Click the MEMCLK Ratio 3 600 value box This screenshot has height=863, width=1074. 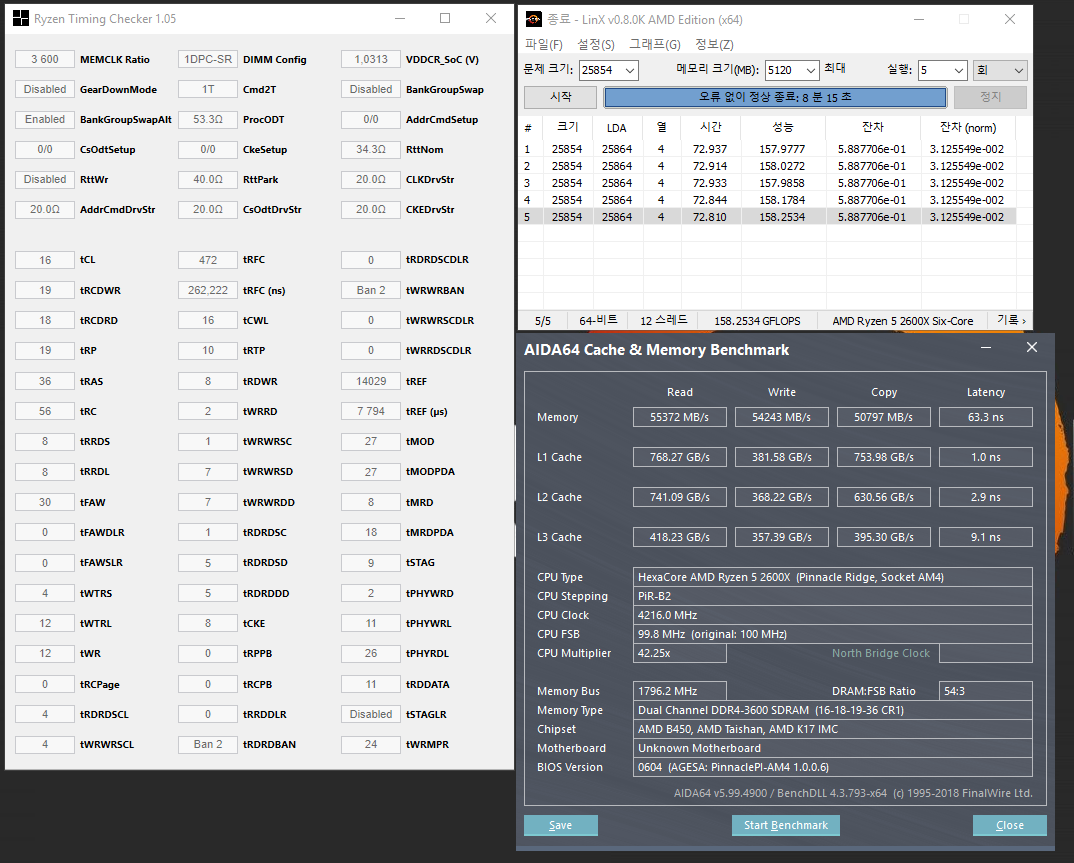pos(45,59)
